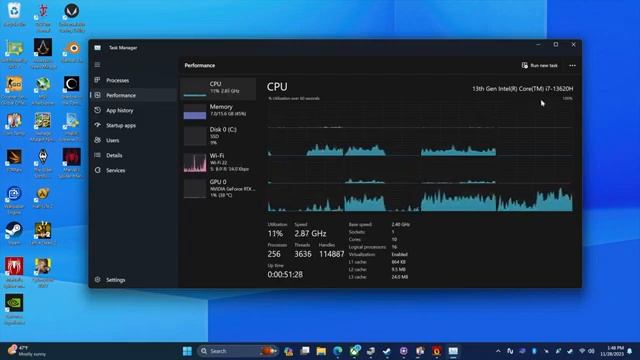Image resolution: width=640 pixels, height=360 pixels.
Task: Open the NVIDIA GeForce Experience desktop shortcut
Action: [x=14, y=309]
